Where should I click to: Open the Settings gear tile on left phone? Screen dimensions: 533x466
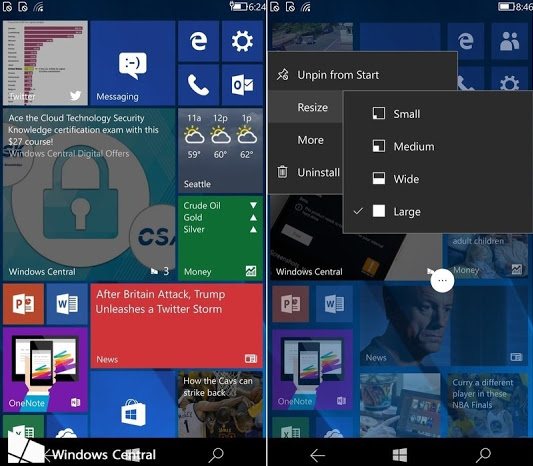pyautogui.click(x=242, y=41)
